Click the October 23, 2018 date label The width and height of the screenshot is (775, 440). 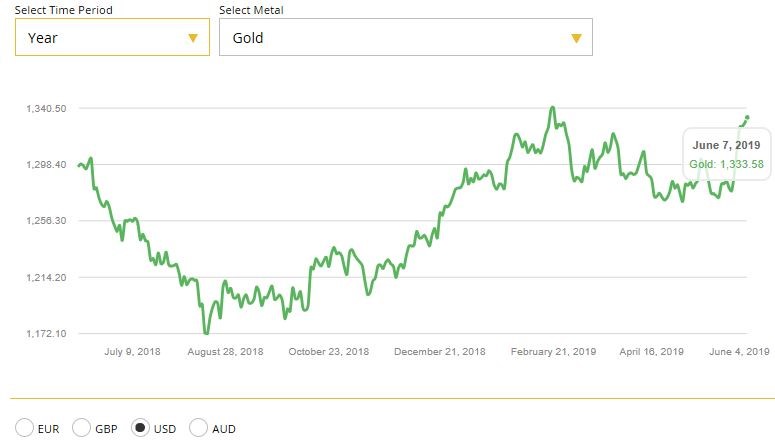[328, 352]
